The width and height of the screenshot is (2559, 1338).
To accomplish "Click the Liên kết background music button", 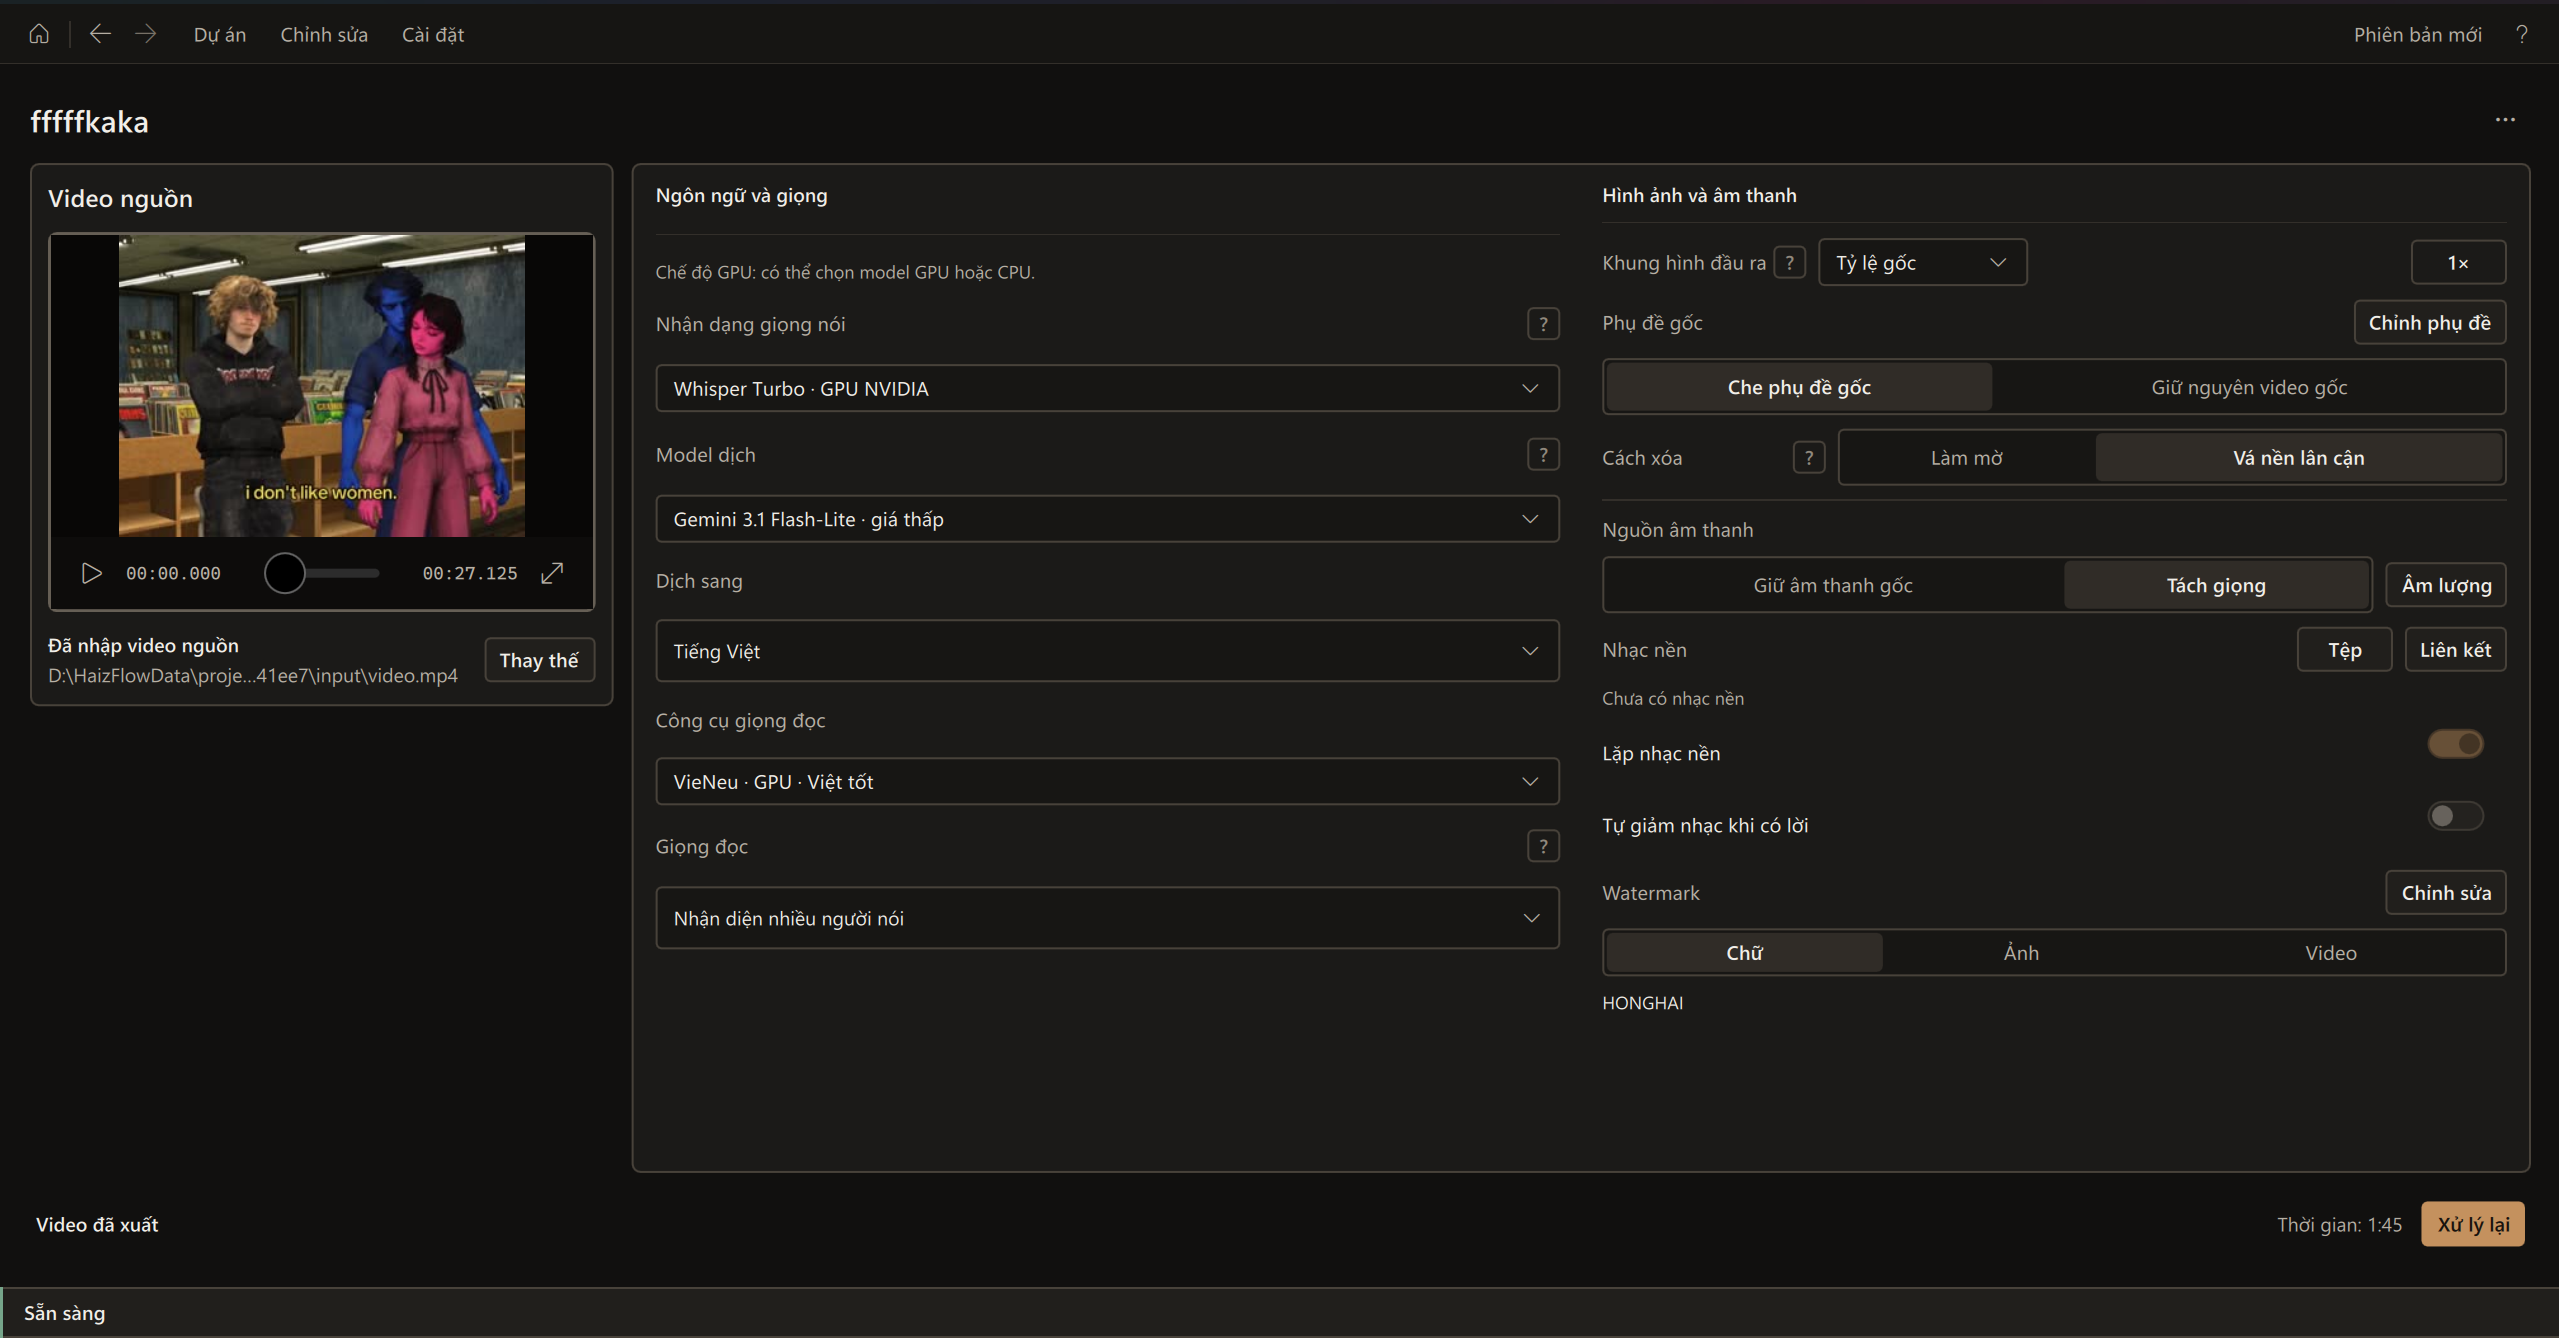I will coord(2455,650).
